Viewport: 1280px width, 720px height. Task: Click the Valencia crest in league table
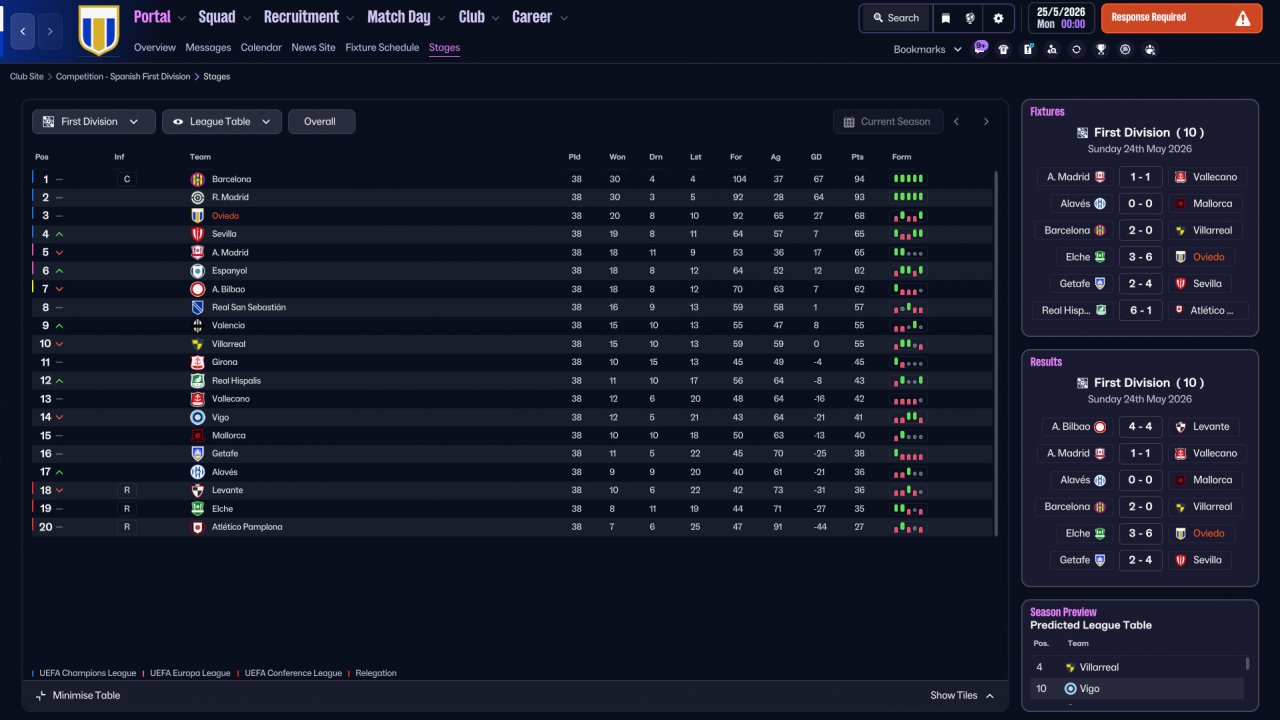(x=197, y=325)
